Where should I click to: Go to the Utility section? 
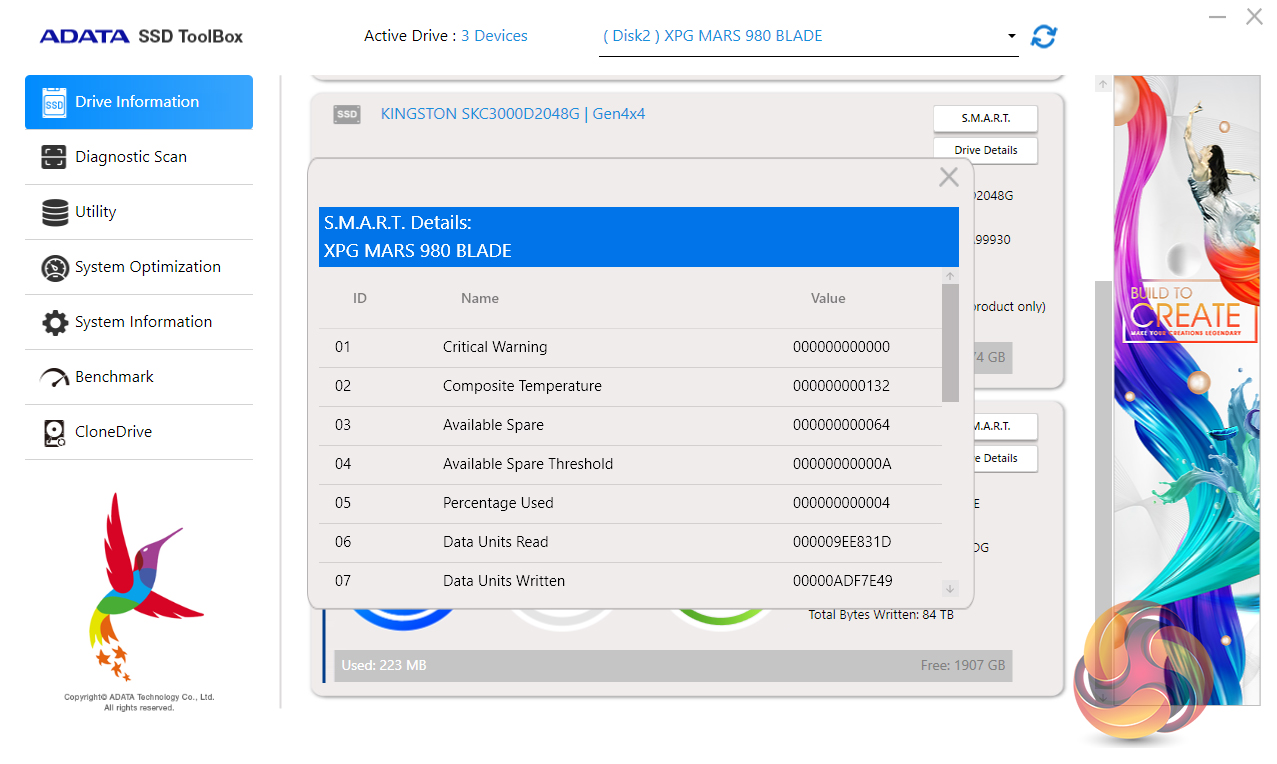(138, 212)
